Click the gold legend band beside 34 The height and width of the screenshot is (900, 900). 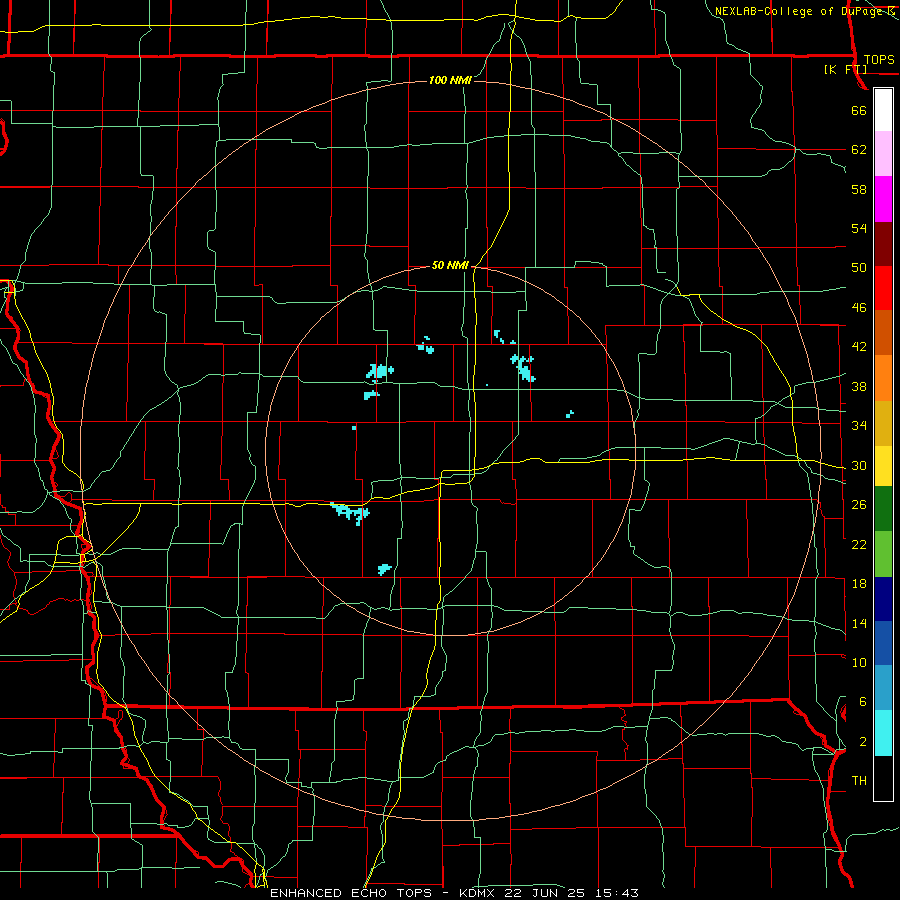pos(883,423)
